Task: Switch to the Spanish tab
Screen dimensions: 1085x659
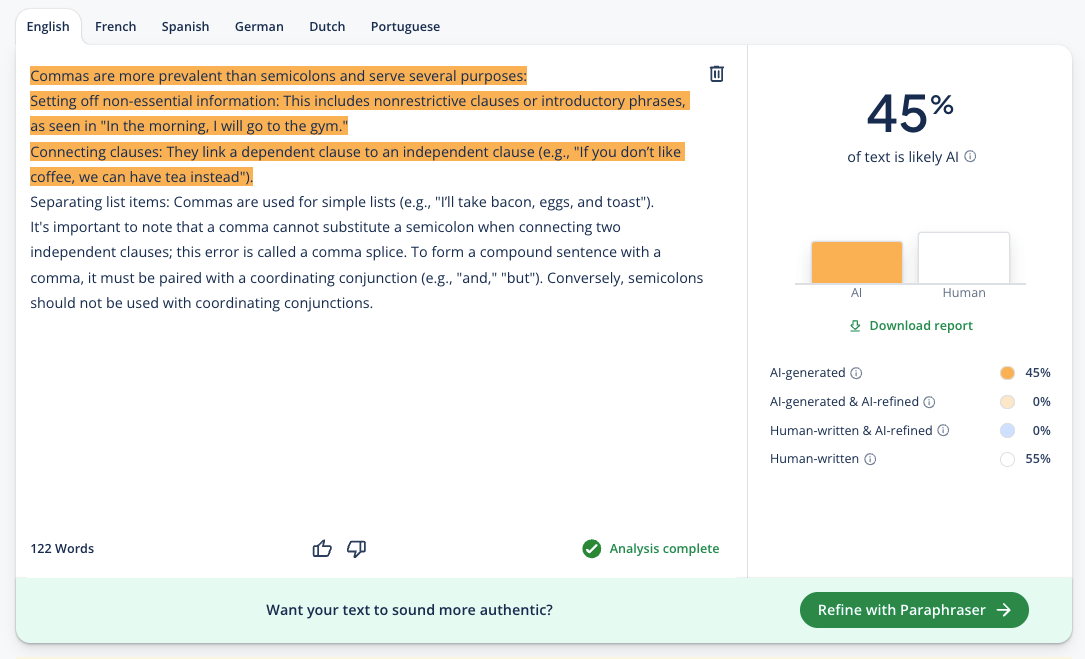Action: pyautogui.click(x=185, y=26)
